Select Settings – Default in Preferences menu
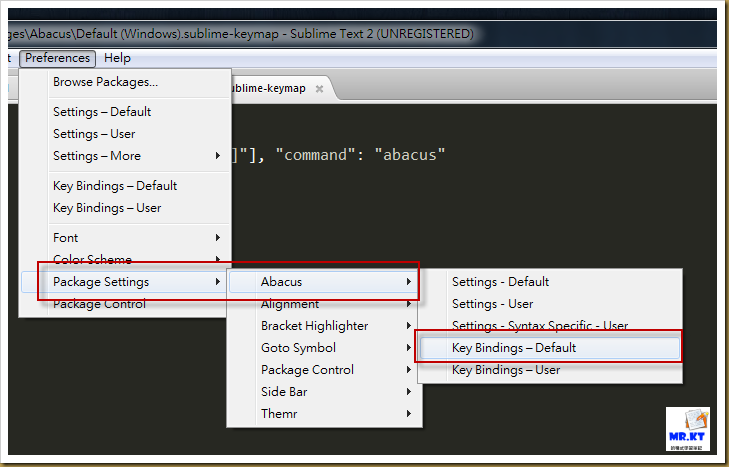 [126, 112]
